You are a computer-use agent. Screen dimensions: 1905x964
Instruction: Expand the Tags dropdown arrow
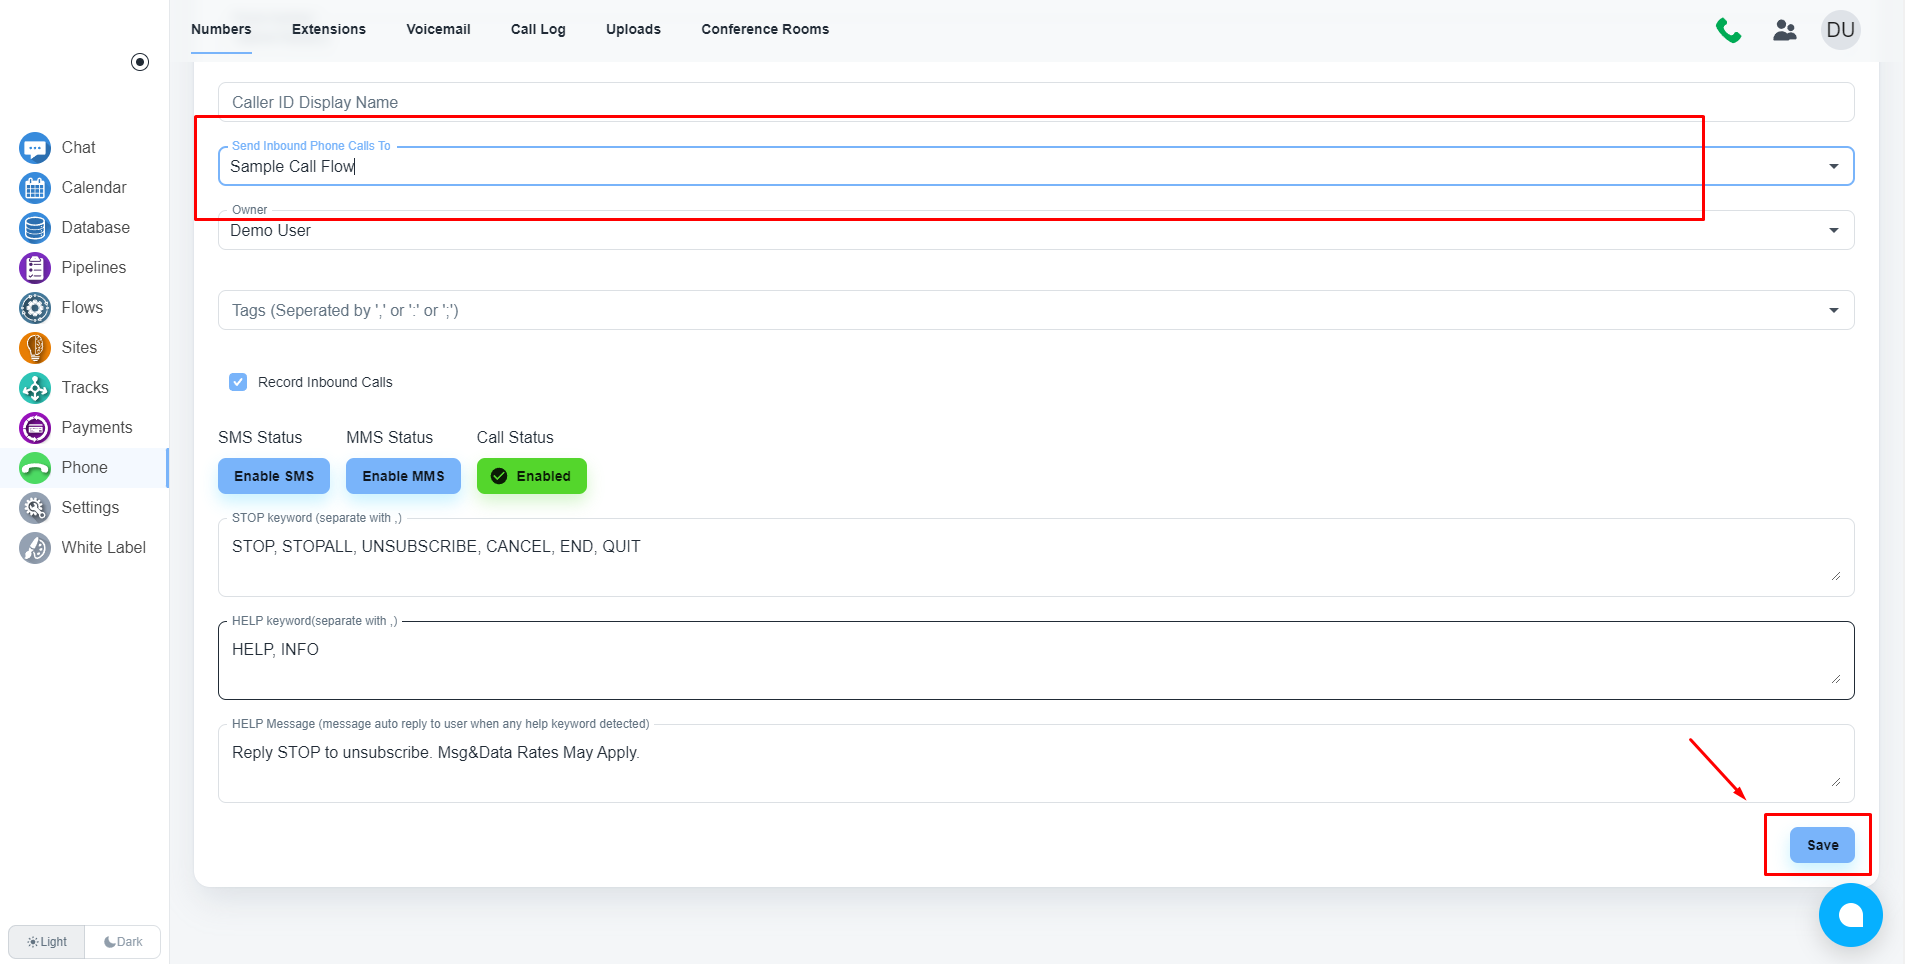click(1833, 310)
